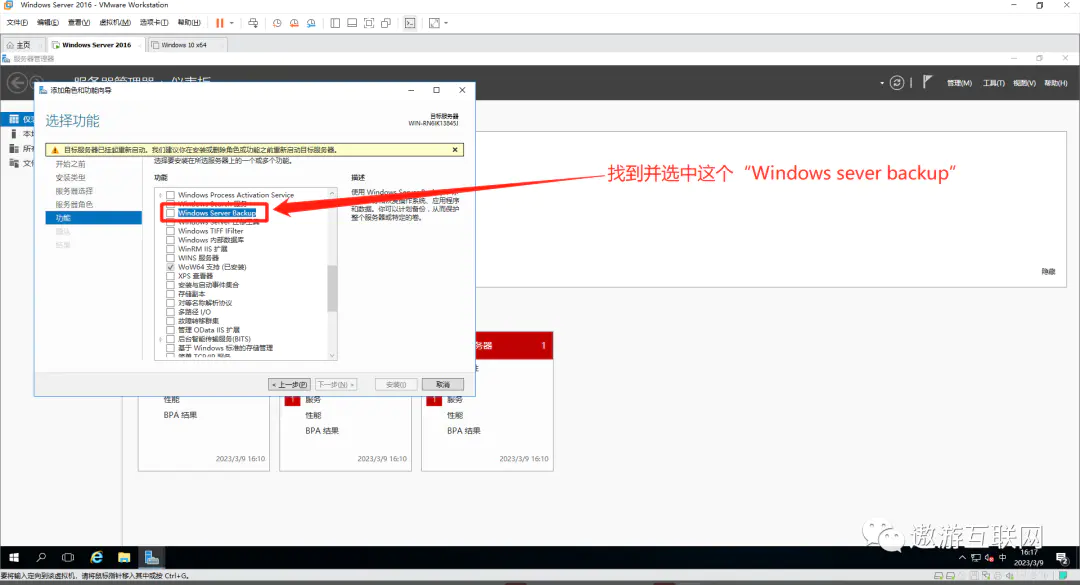Check the XPS 查看器 checkbox
The width and height of the screenshot is (1080, 585).
click(170, 276)
